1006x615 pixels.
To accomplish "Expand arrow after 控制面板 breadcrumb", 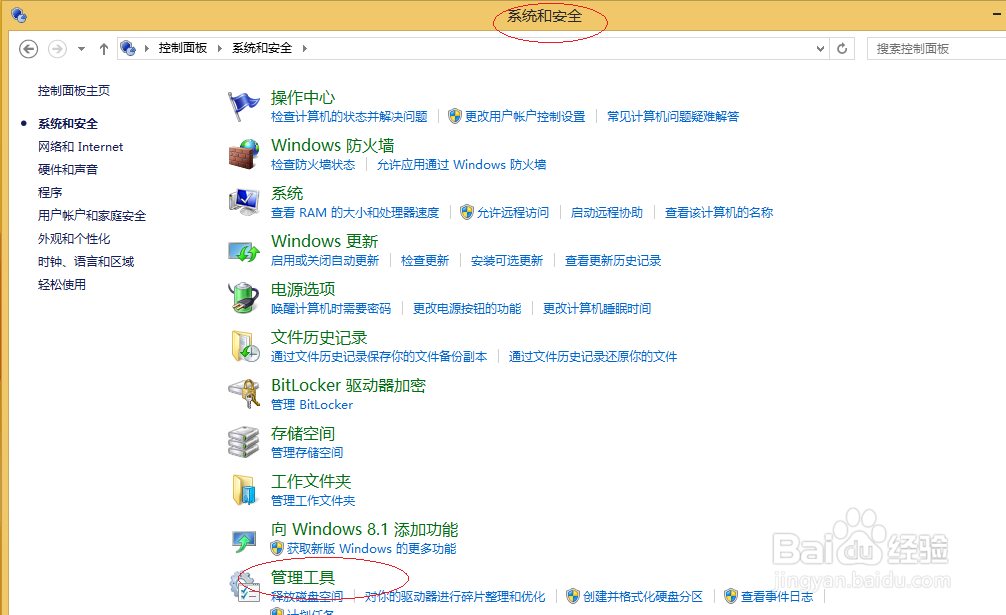I will [x=219, y=48].
